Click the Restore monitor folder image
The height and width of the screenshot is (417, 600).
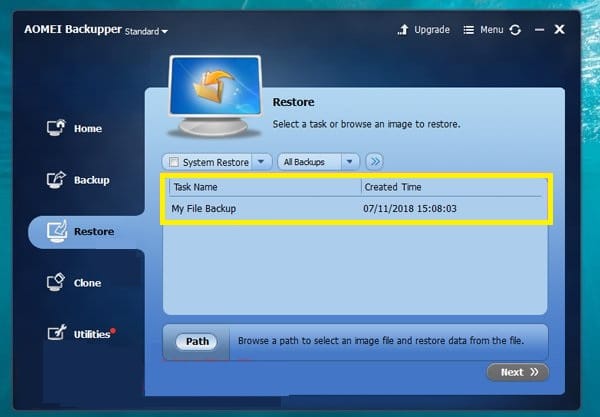pos(215,97)
